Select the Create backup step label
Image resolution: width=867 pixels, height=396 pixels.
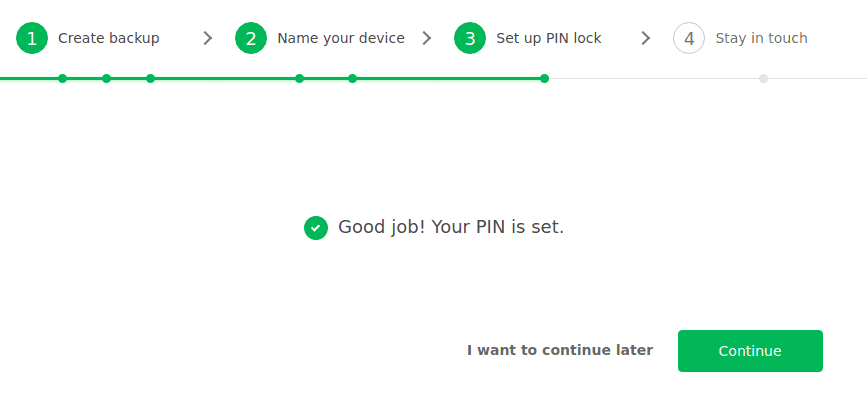click(109, 38)
